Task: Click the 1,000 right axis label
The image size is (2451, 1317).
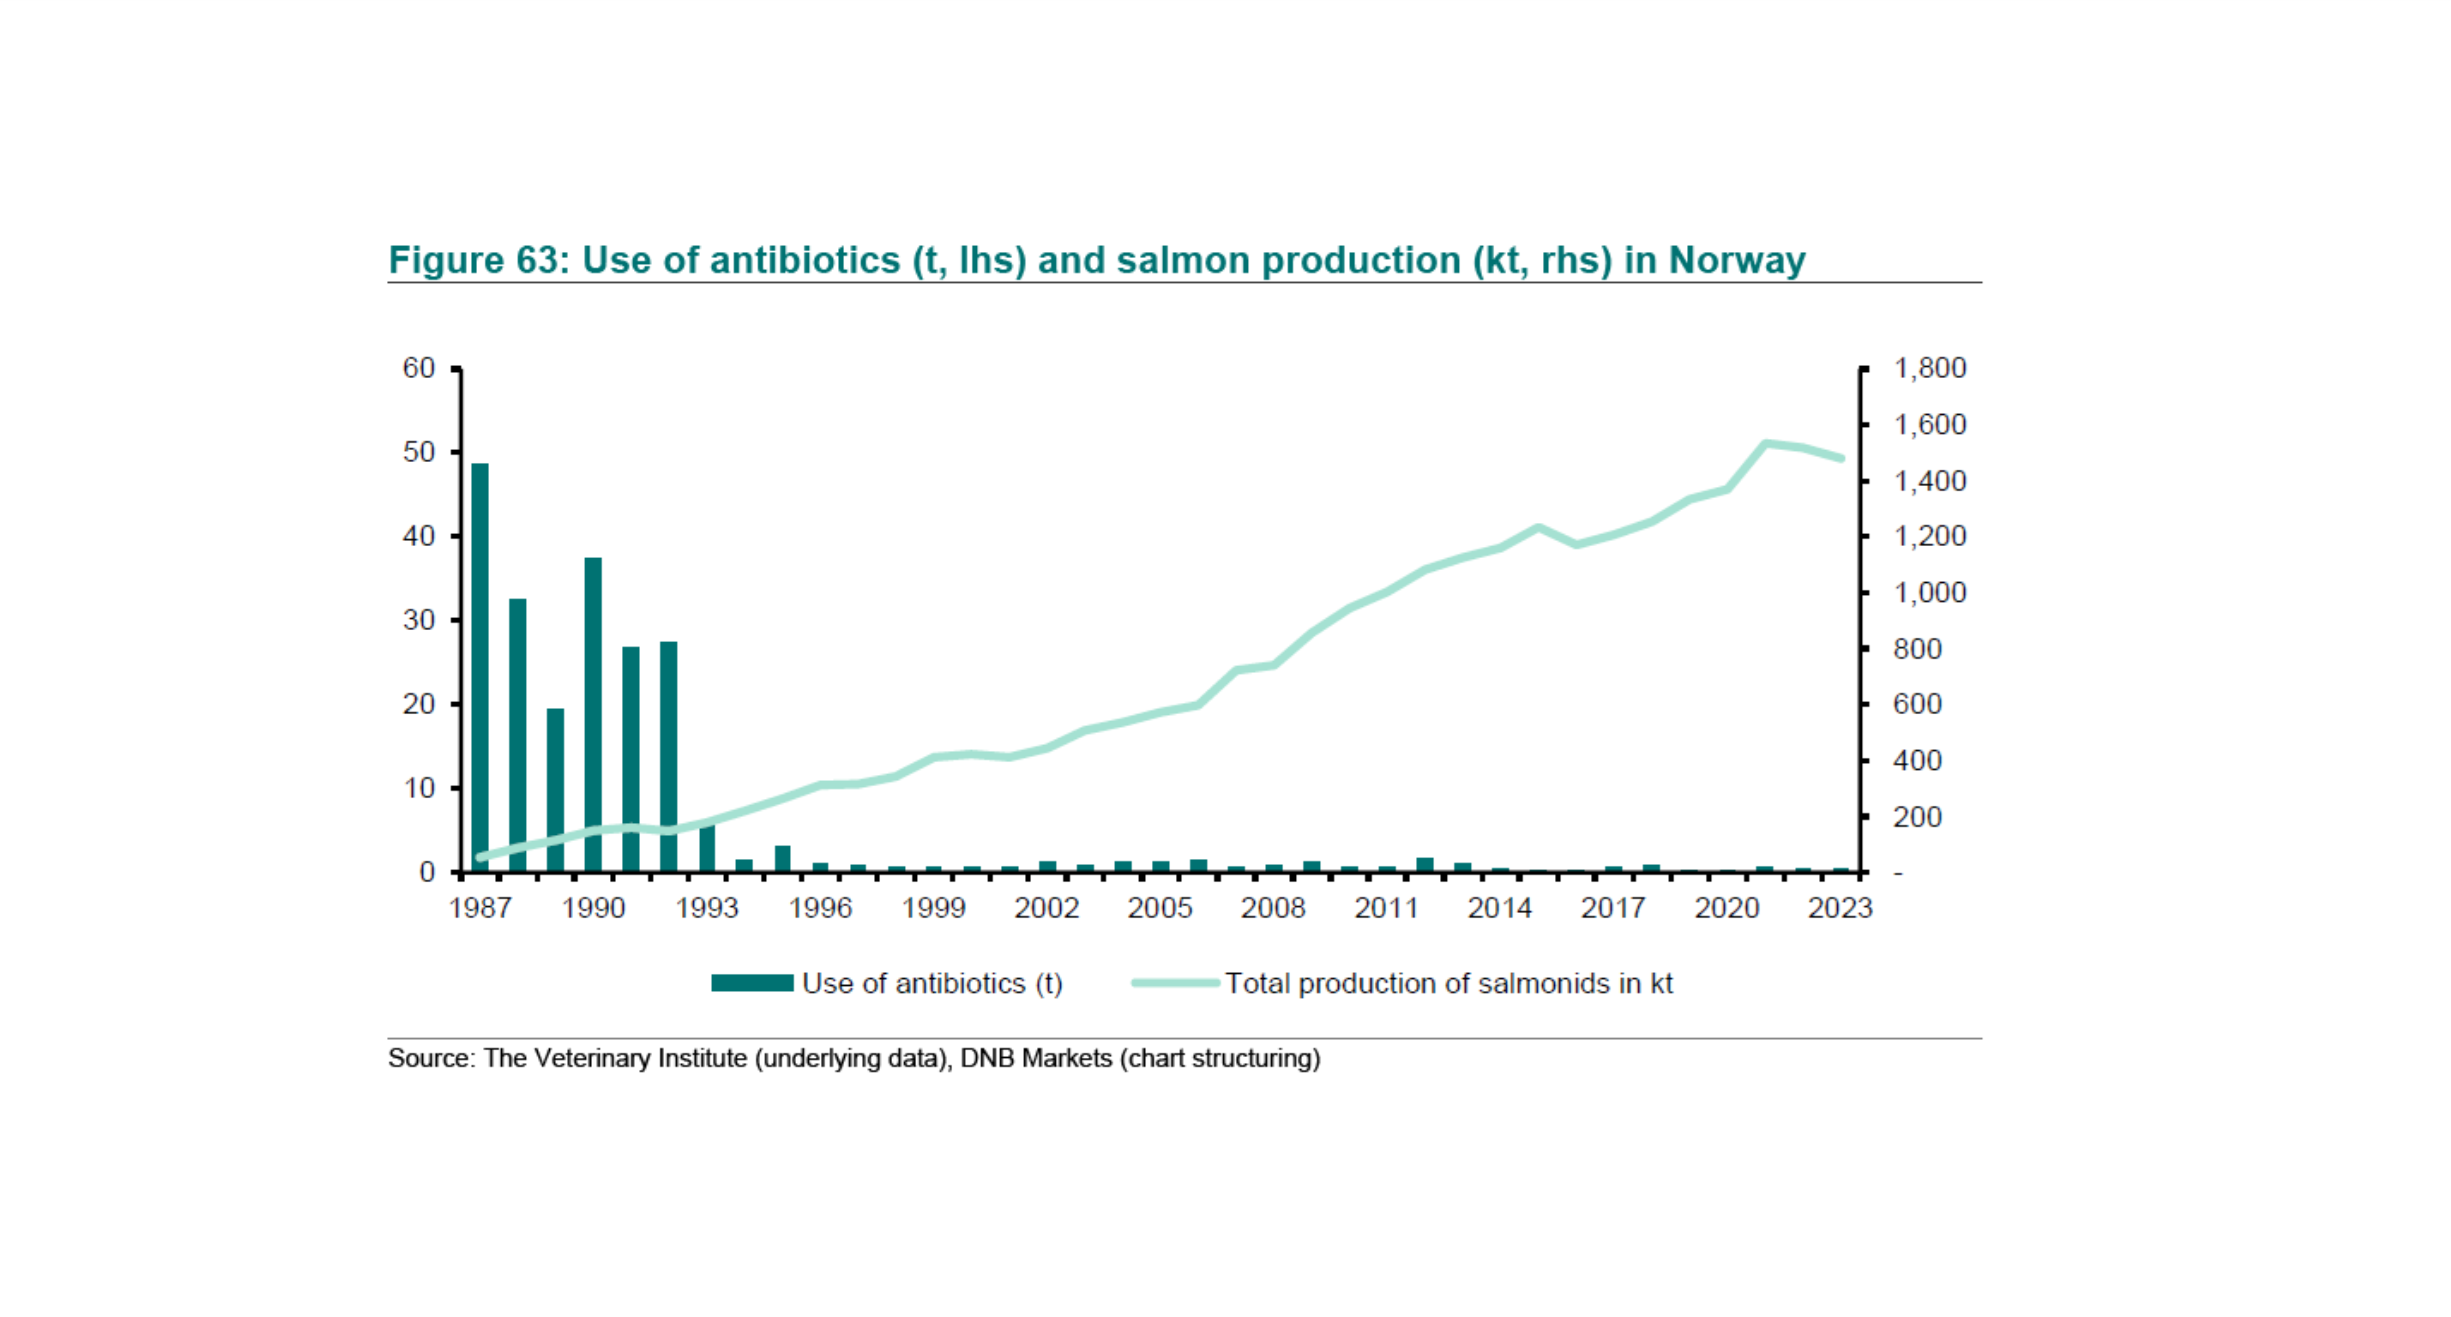Action: (x=1929, y=593)
